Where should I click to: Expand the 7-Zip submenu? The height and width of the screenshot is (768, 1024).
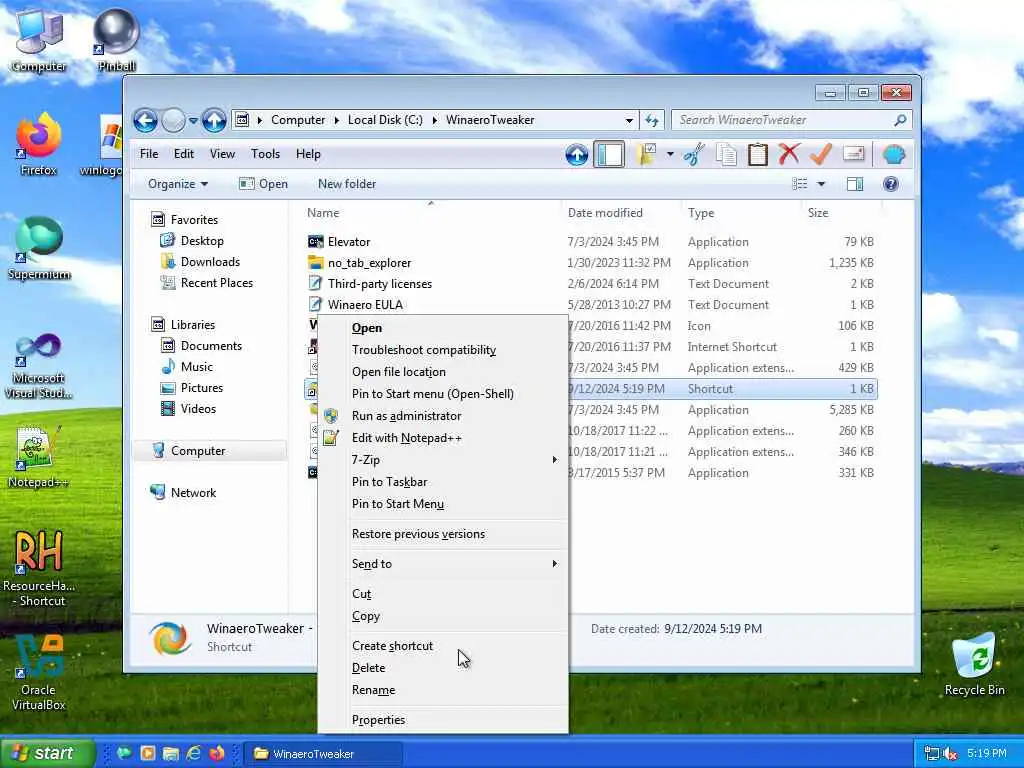(443, 460)
